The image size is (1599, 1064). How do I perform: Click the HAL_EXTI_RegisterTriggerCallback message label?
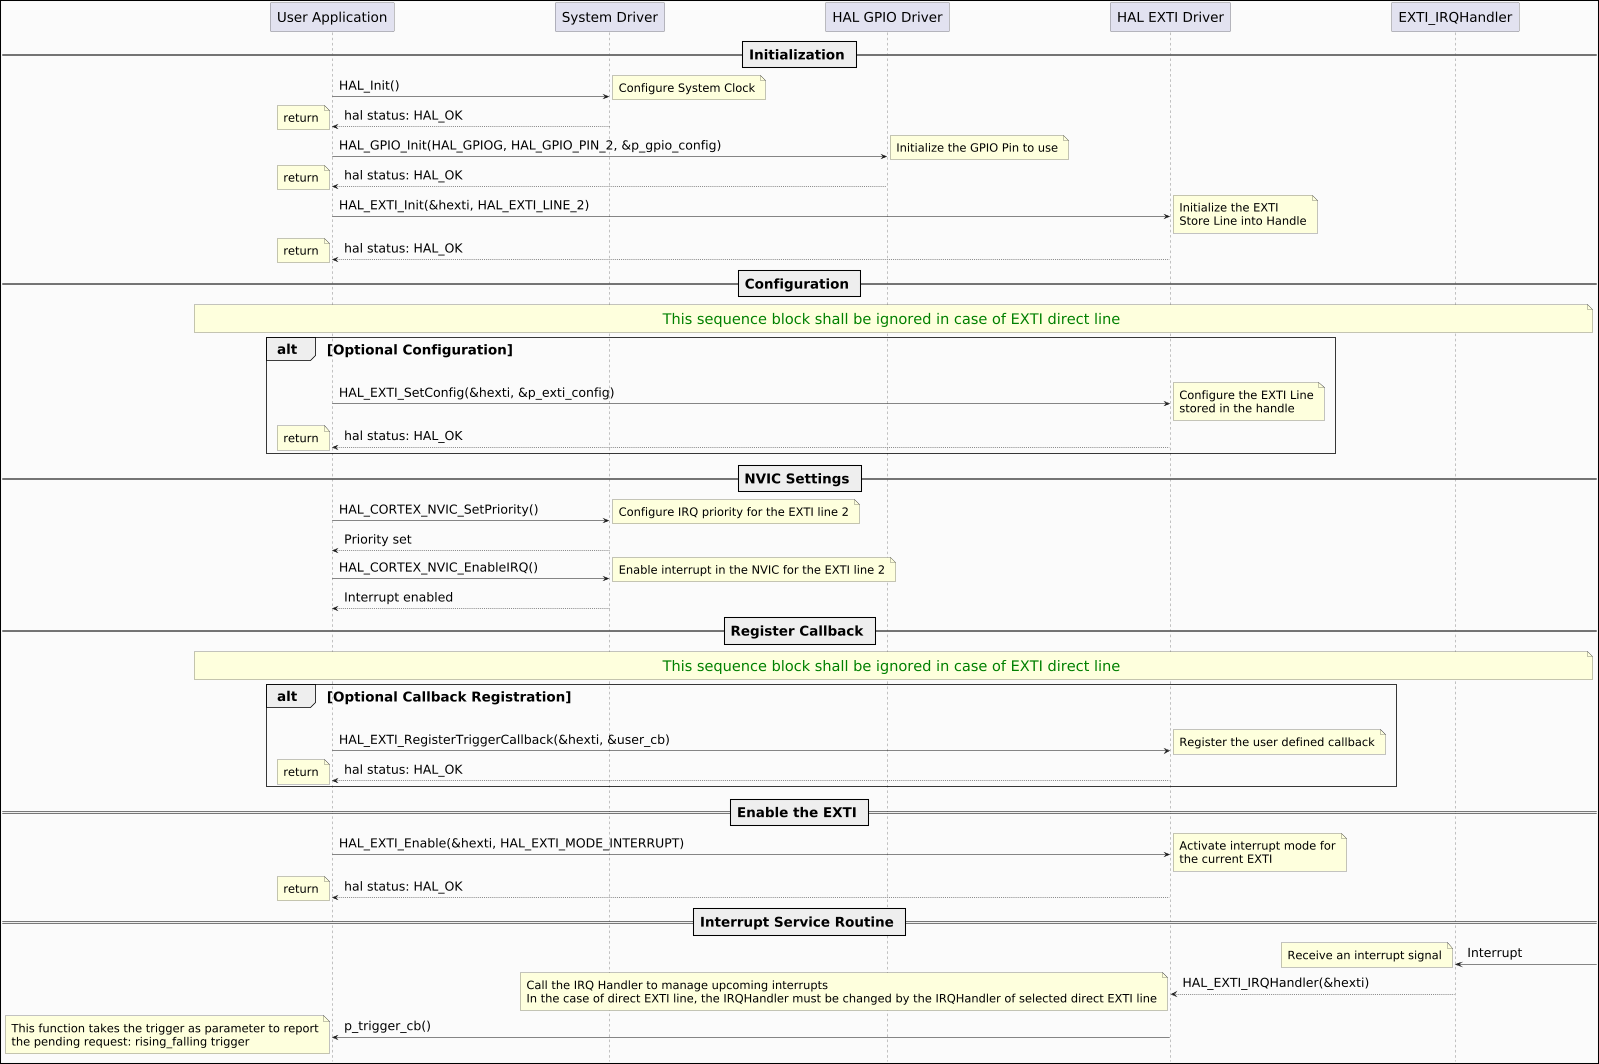[x=504, y=740]
